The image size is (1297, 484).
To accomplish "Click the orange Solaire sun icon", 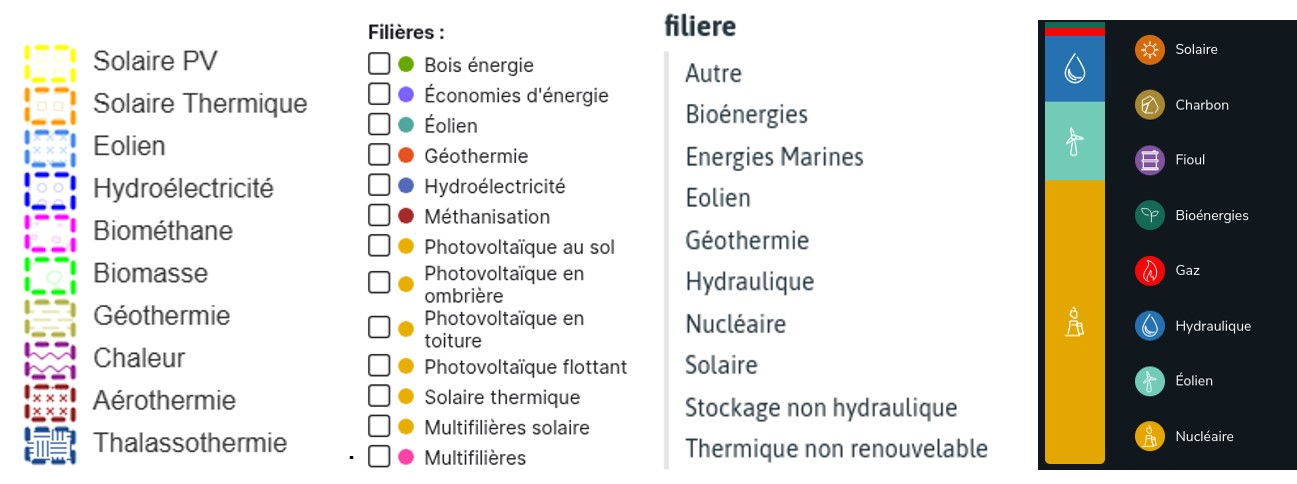I will pyautogui.click(x=1150, y=49).
